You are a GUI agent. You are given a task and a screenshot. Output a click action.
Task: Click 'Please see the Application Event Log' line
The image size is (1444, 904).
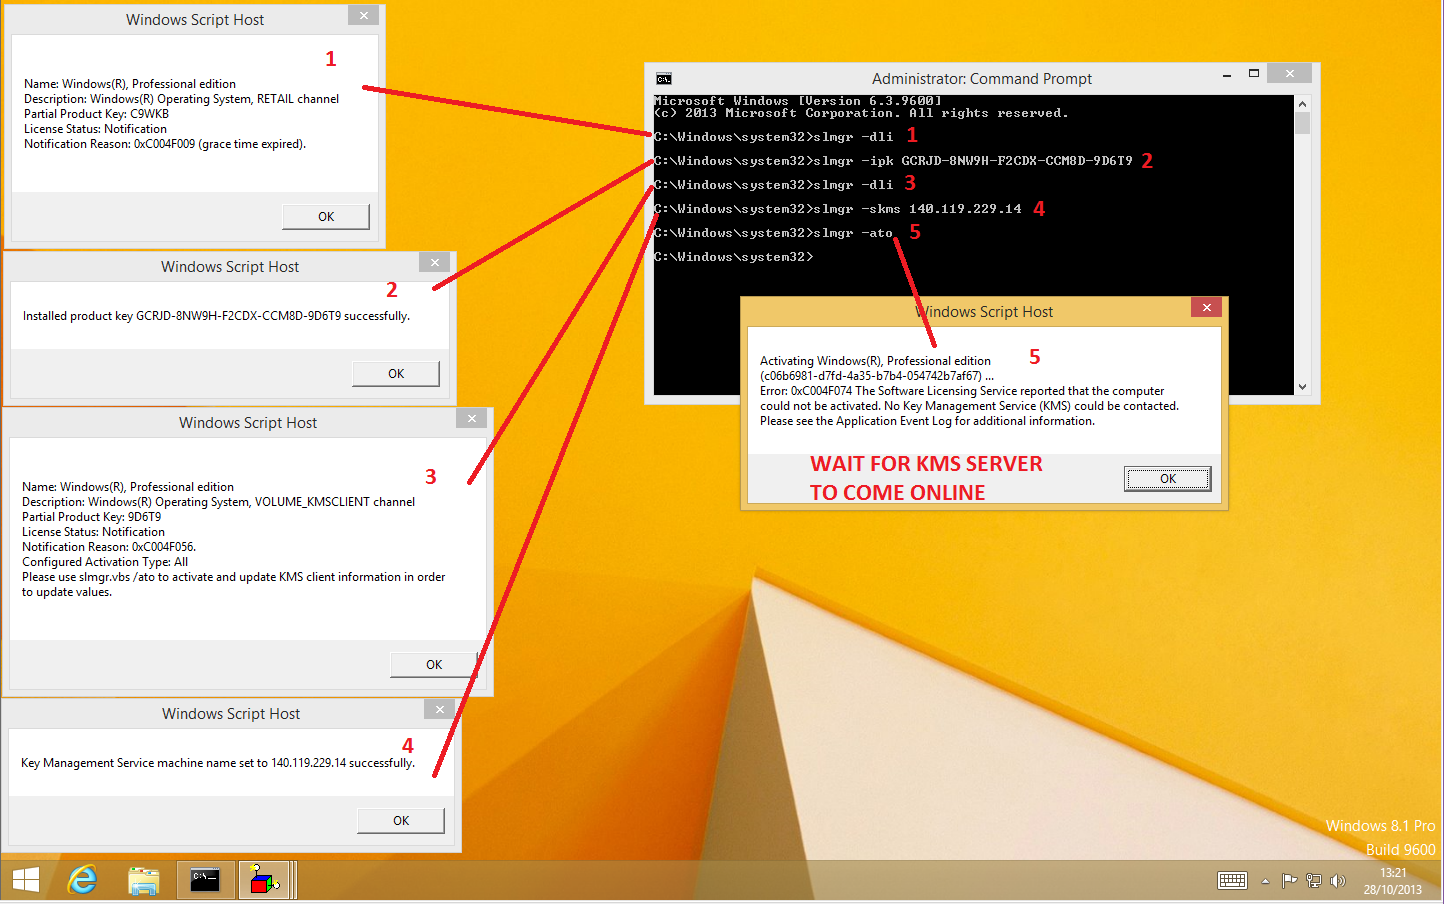point(927,421)
